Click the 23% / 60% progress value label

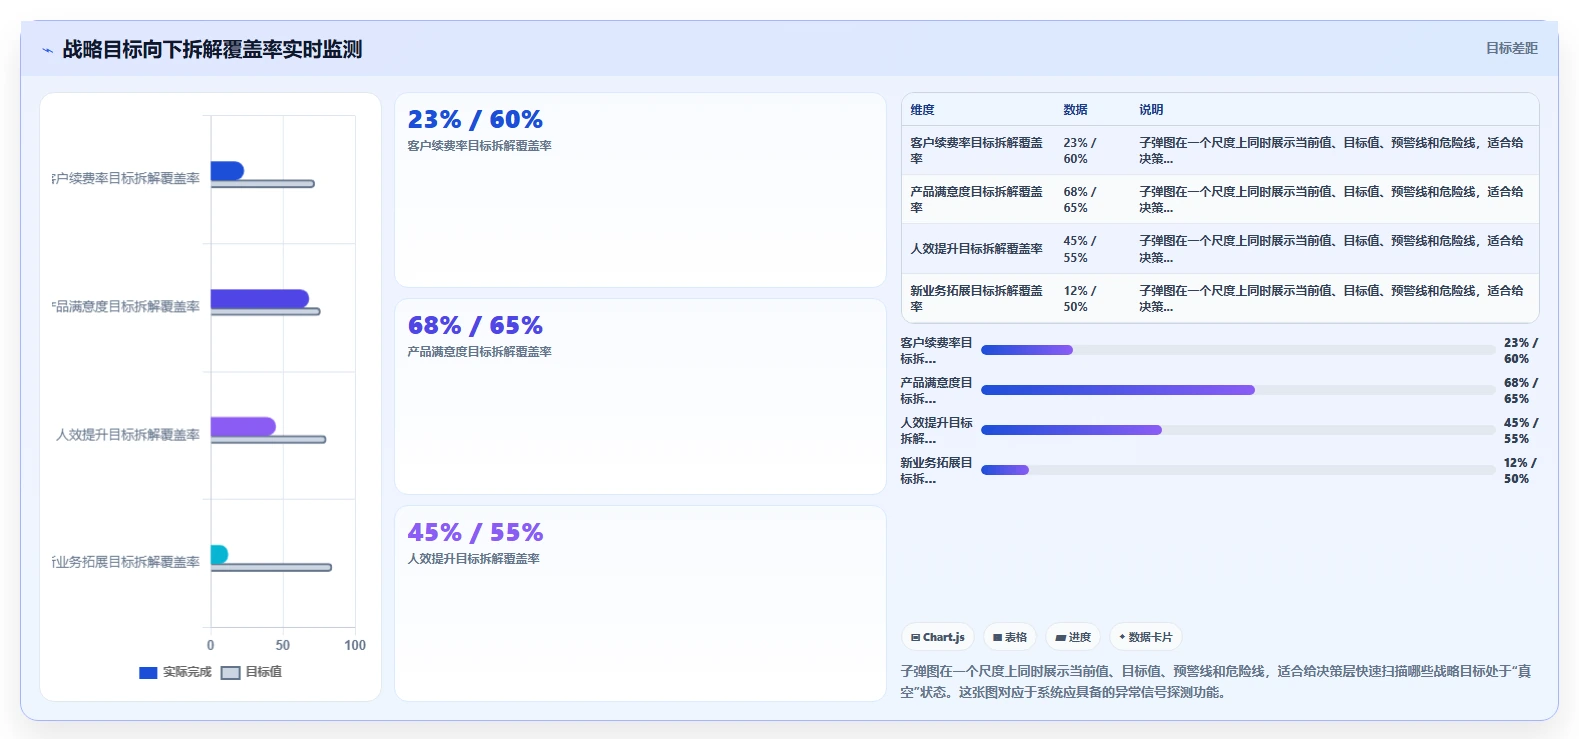coord(1521,350)
